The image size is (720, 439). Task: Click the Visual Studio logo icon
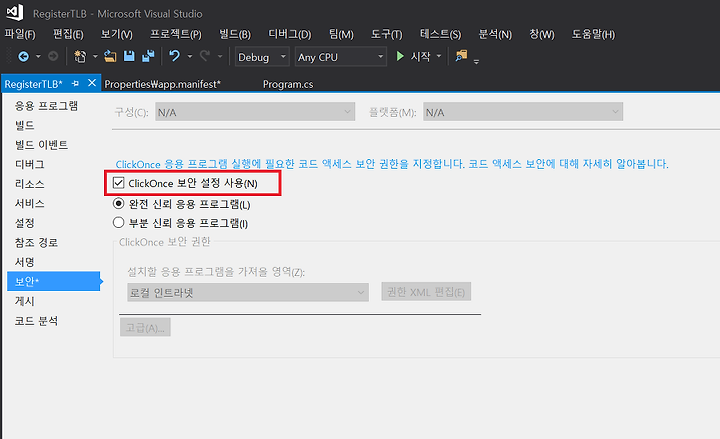[15, 12]
